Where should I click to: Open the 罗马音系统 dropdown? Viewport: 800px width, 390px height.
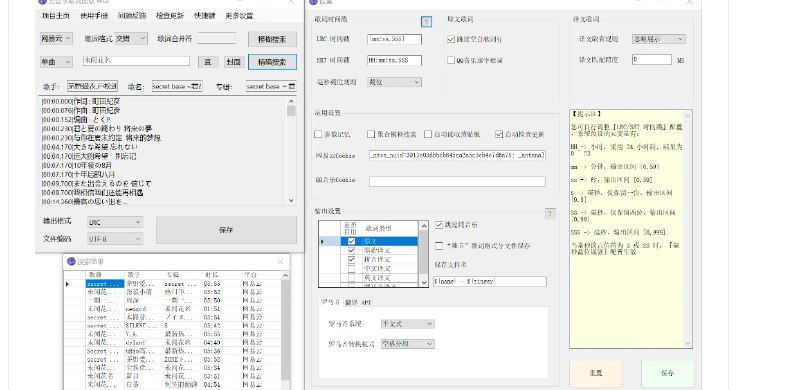(x=408, y=324)
